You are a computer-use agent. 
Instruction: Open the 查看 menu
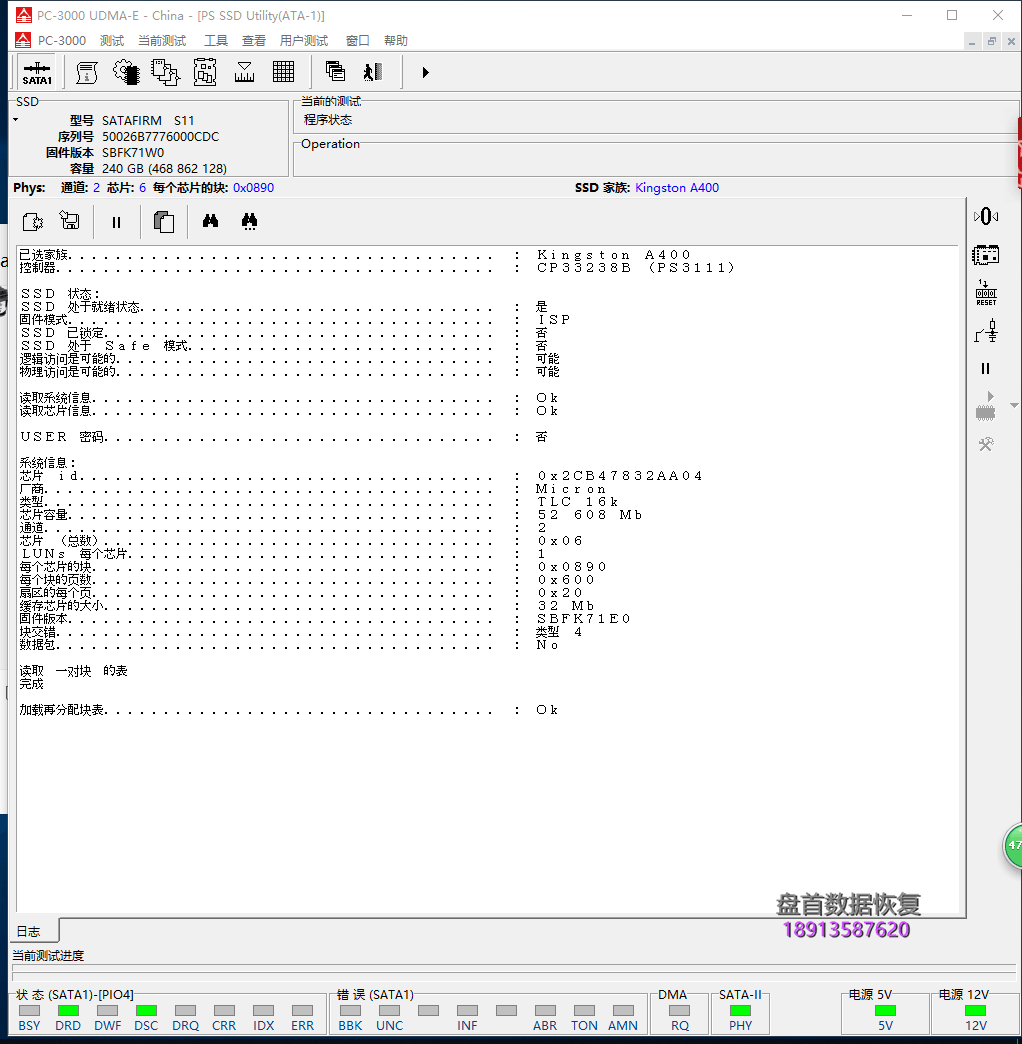[254, 41]
